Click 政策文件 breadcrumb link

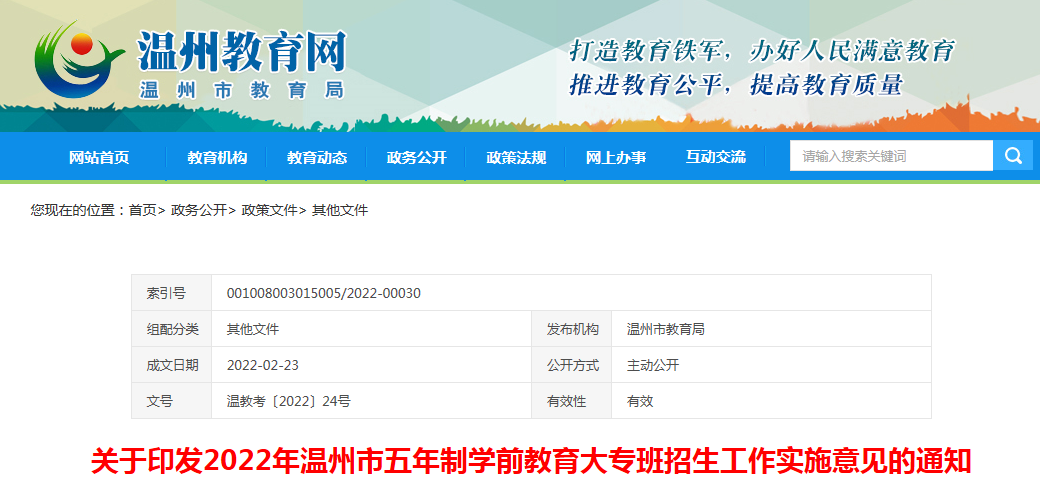click(x=269, y=210)
